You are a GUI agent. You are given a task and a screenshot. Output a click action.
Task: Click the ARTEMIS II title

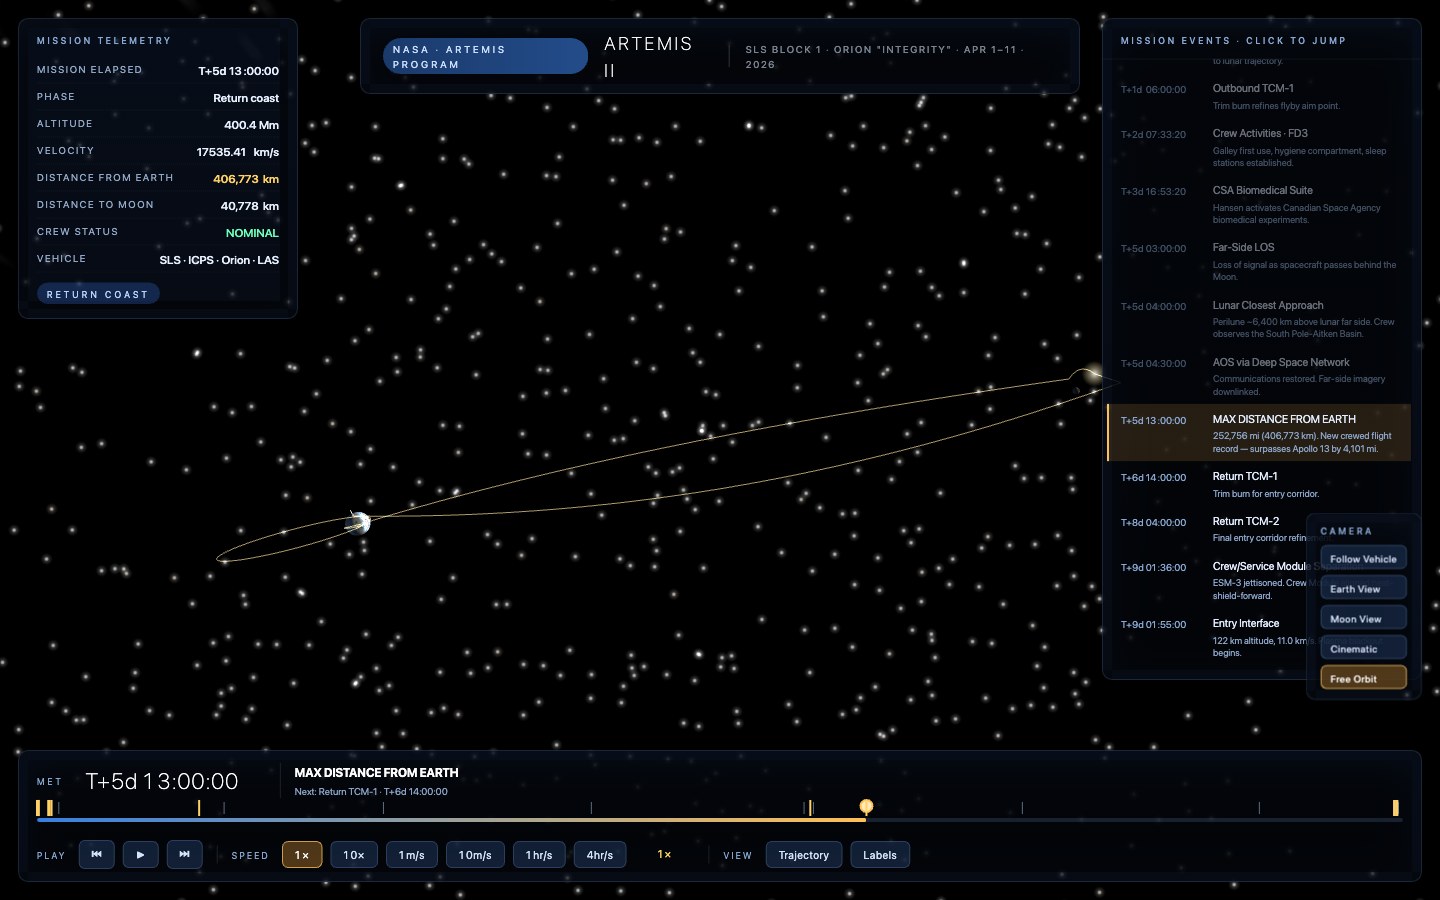point(648,57)
